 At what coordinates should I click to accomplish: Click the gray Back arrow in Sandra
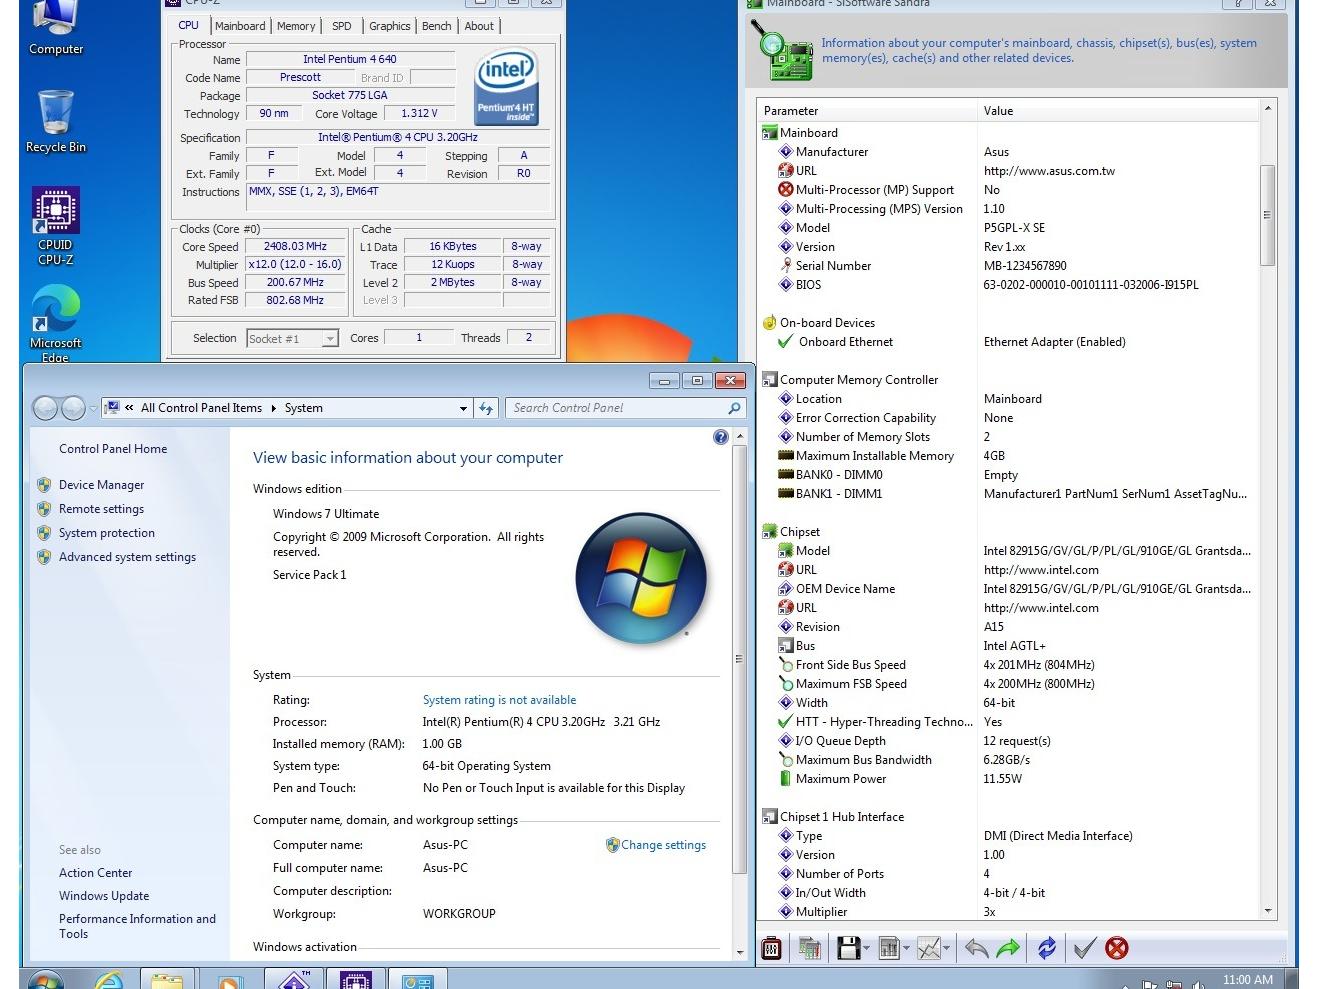coord(976,948)
